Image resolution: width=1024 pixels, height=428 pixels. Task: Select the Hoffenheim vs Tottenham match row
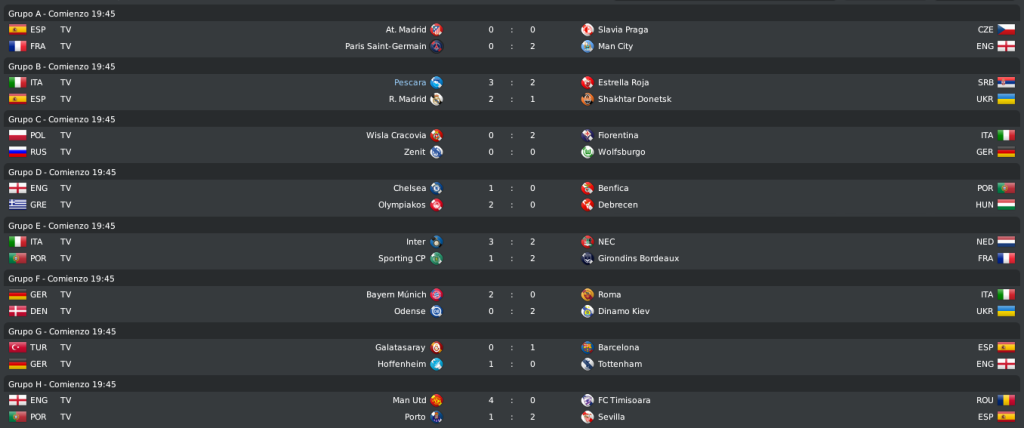(x=512, y=364)
